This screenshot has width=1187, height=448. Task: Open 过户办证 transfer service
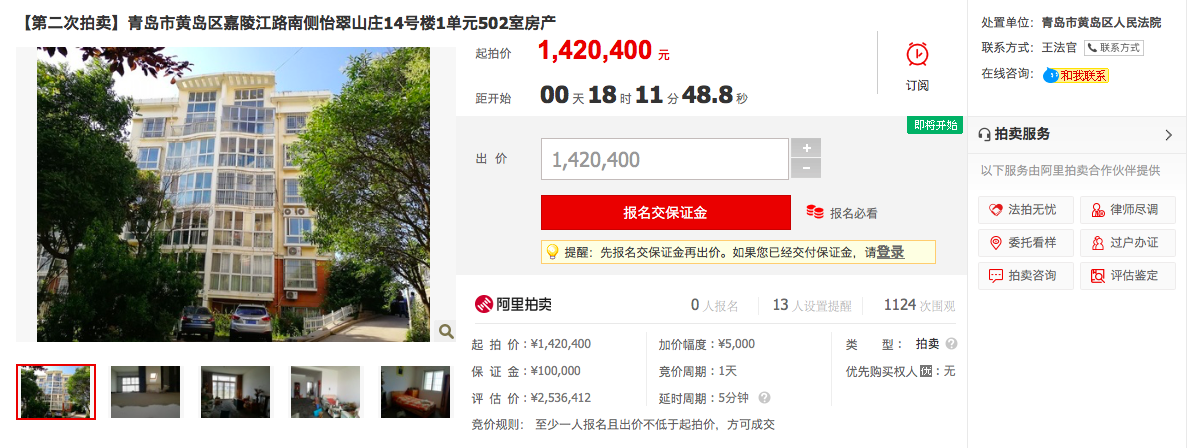1128,243
